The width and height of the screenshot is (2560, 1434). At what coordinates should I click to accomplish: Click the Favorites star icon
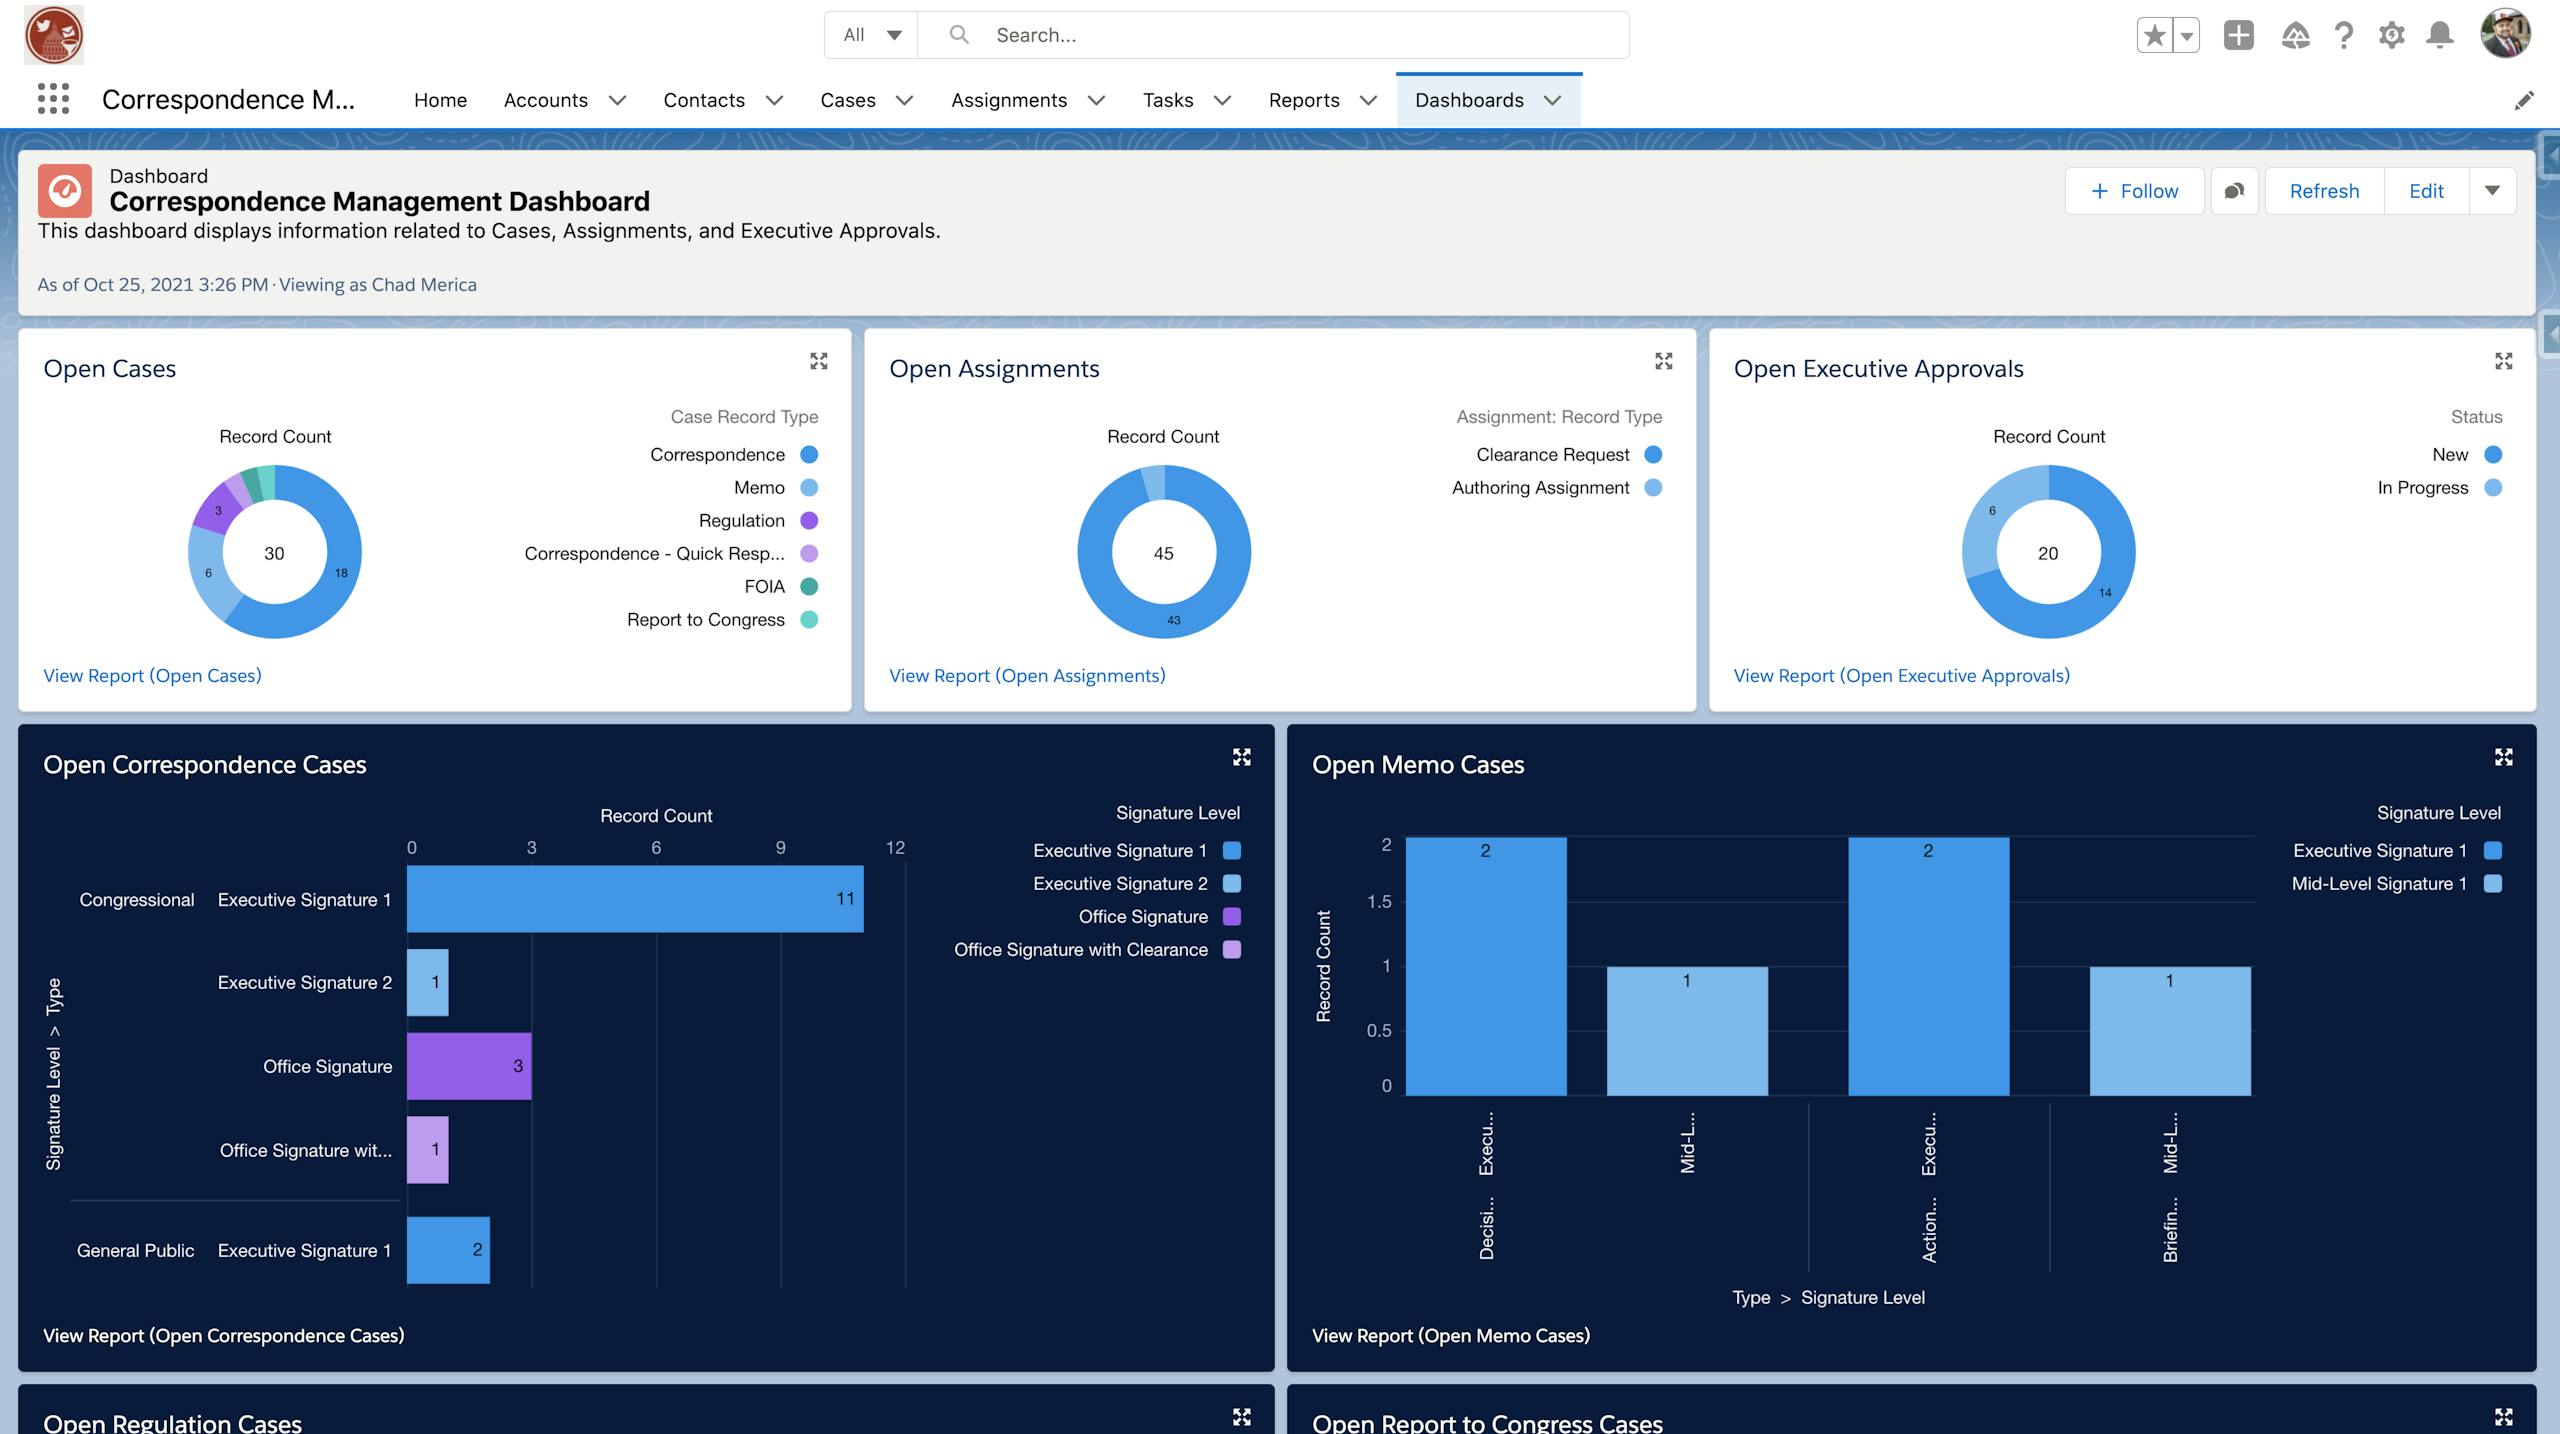click(2155, 36)
